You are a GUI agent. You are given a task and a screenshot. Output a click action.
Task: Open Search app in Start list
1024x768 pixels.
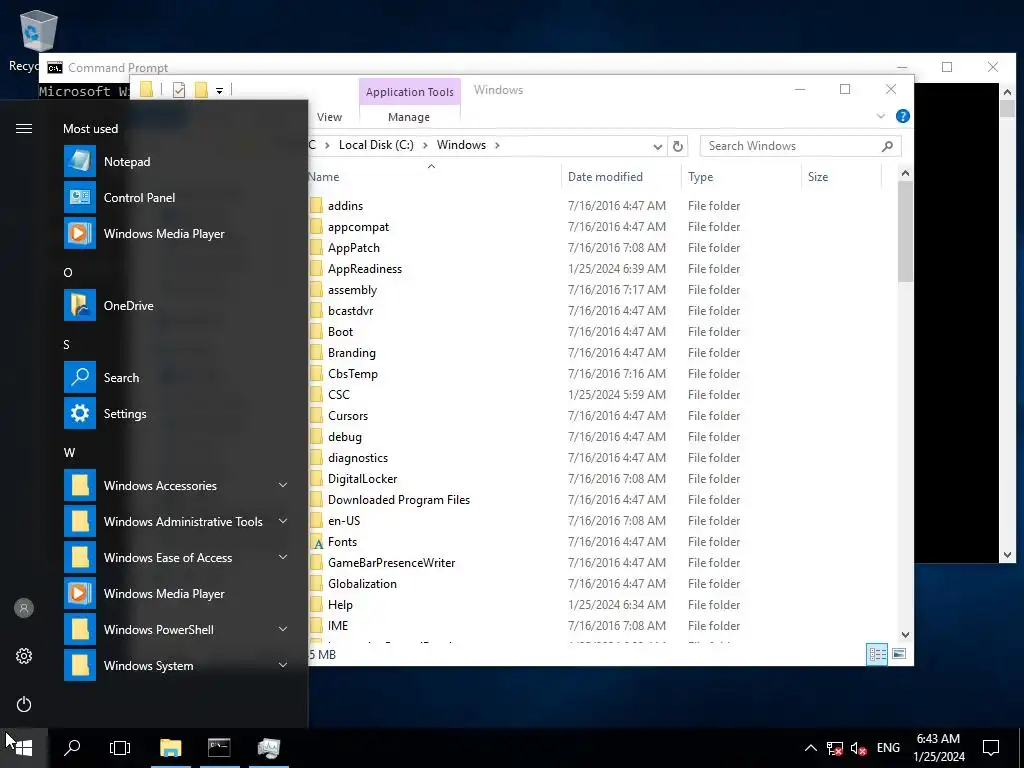176,377
